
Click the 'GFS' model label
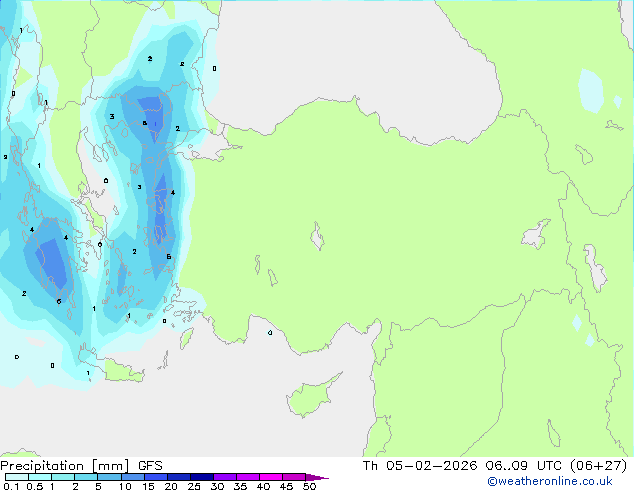tap(150, 466)
